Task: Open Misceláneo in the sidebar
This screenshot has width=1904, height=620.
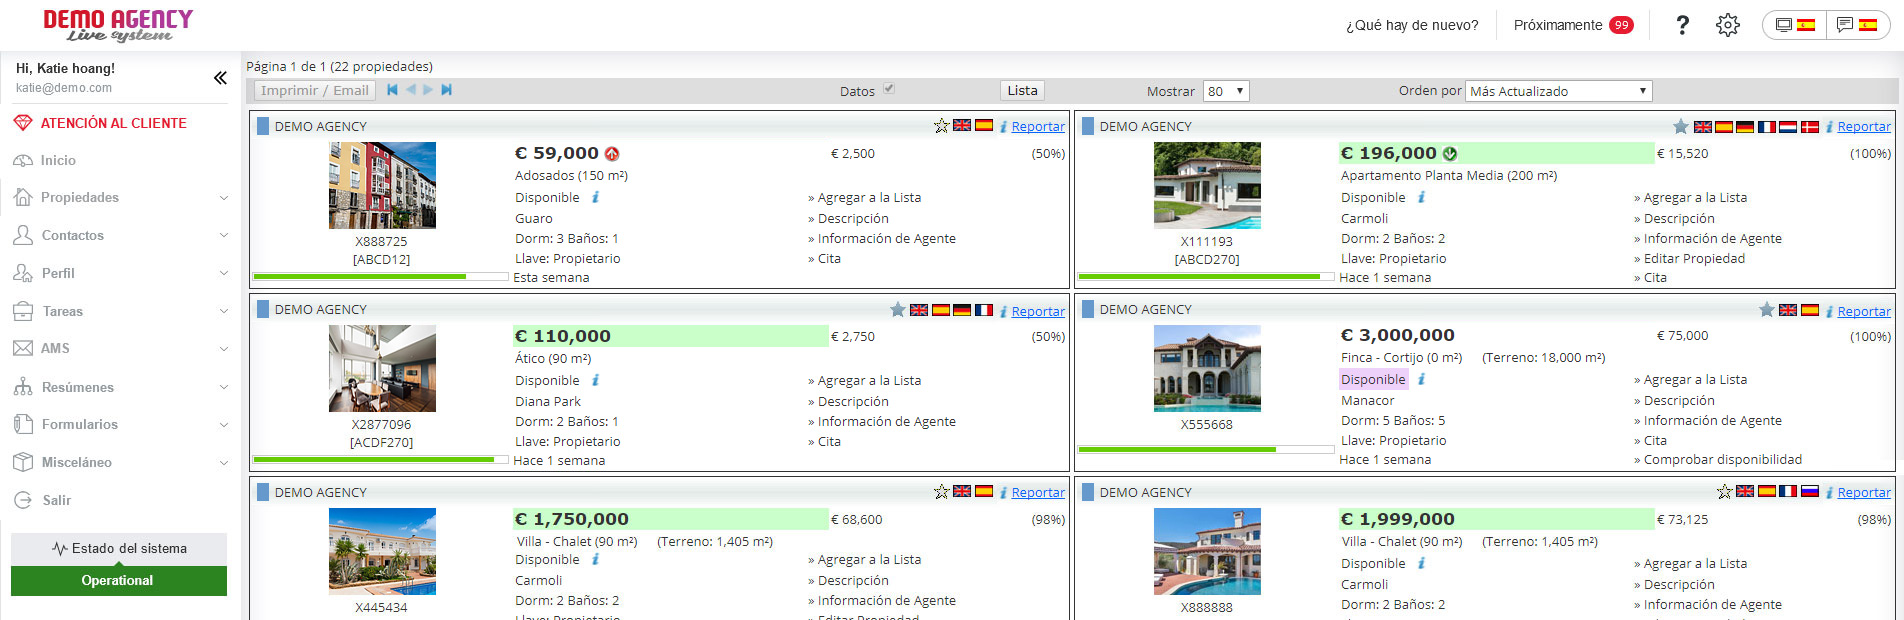Action: 76,462
